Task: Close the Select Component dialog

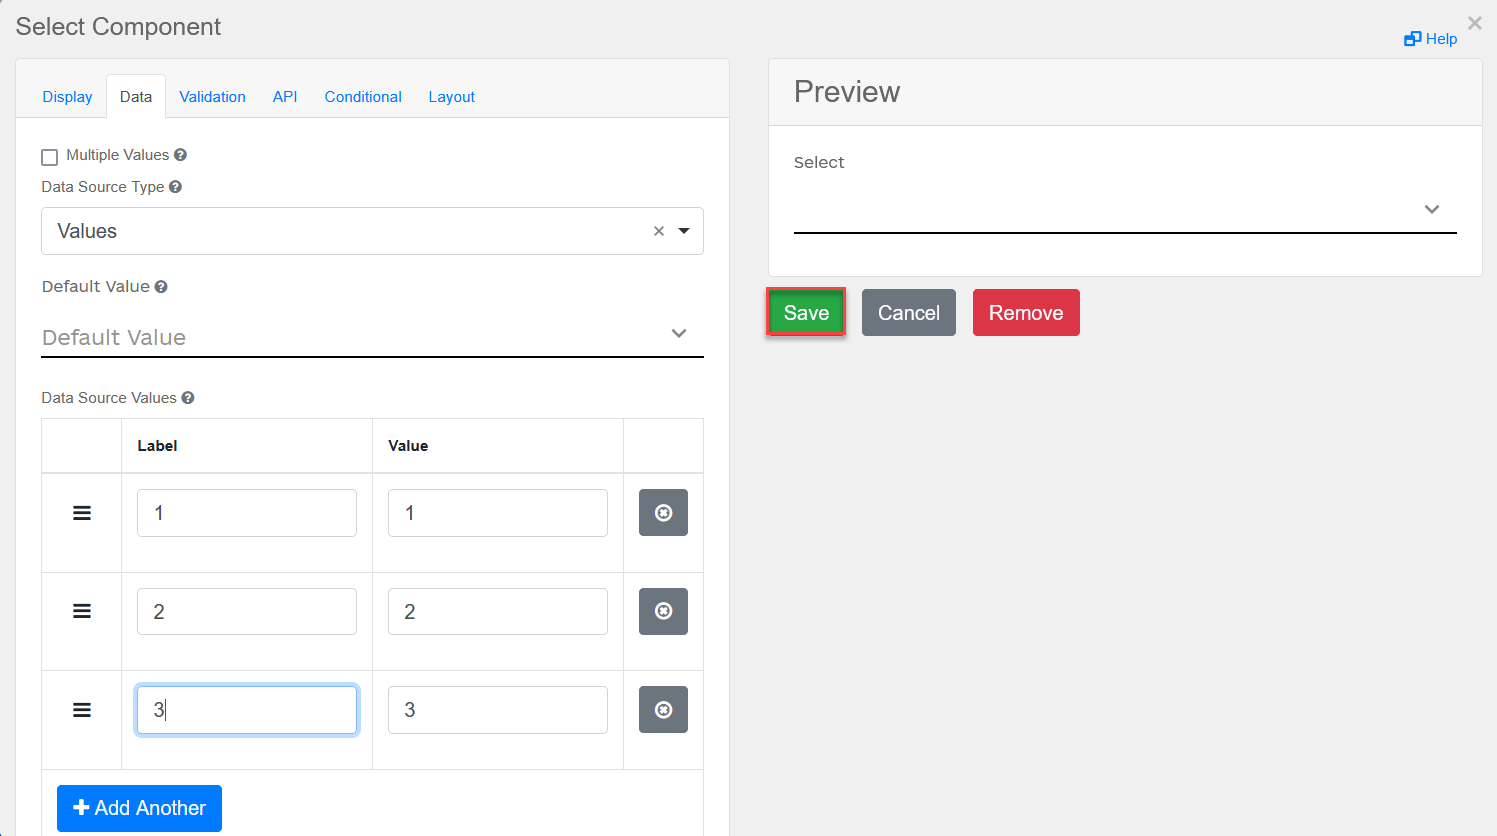Action: 1475,23
